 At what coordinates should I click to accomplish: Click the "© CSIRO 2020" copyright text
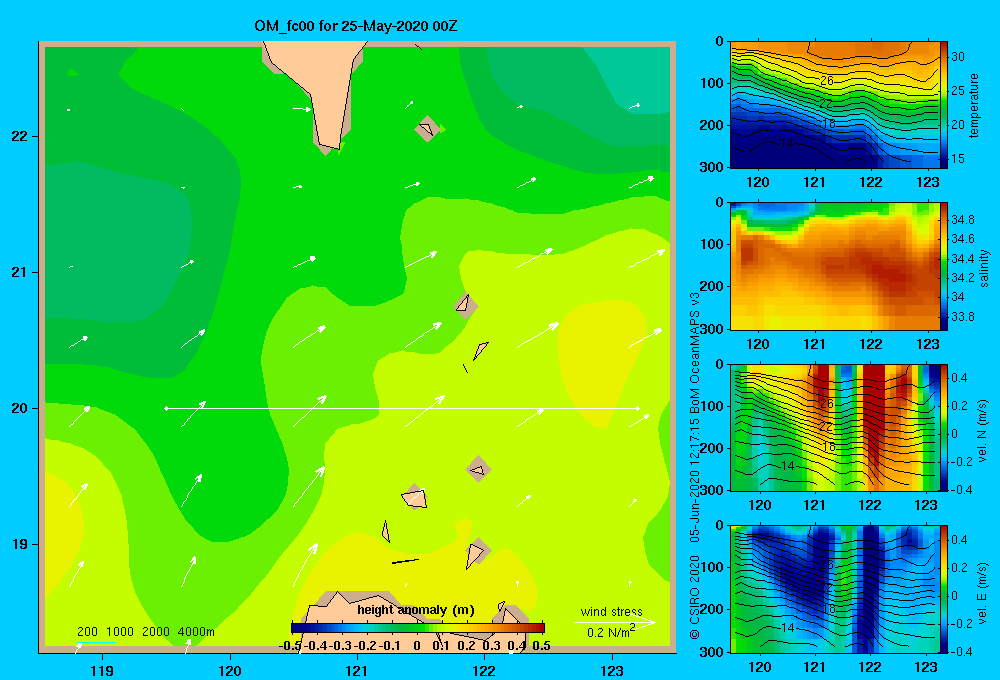[695, 597]
